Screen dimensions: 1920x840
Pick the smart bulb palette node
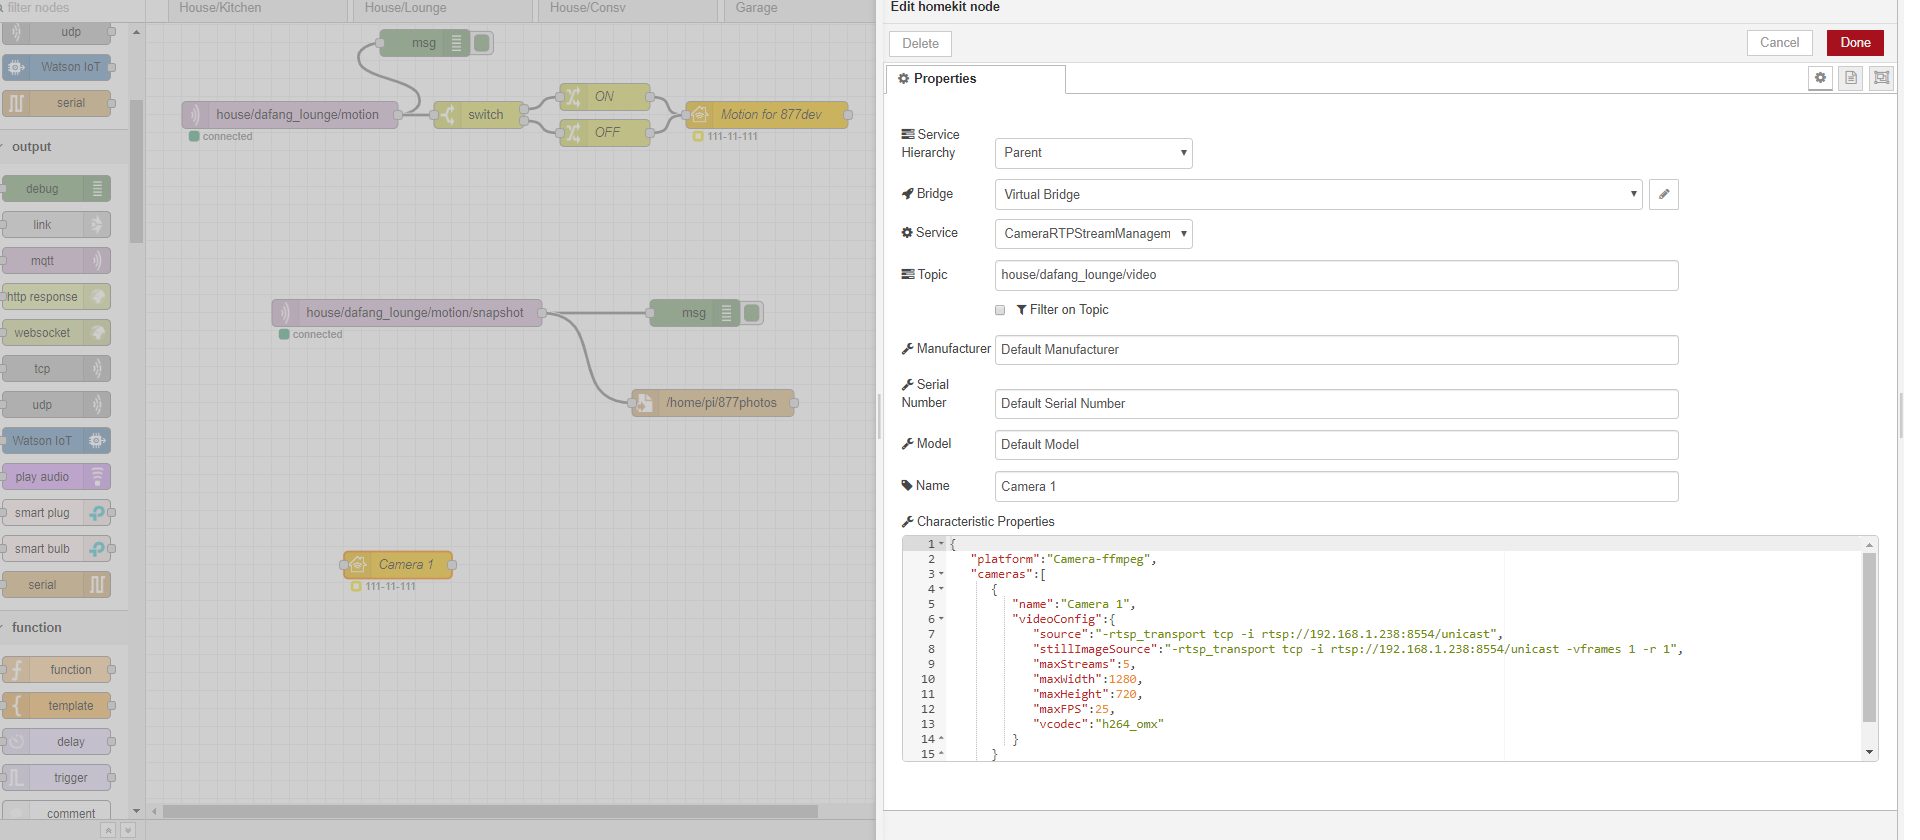[x=56, y=549]
